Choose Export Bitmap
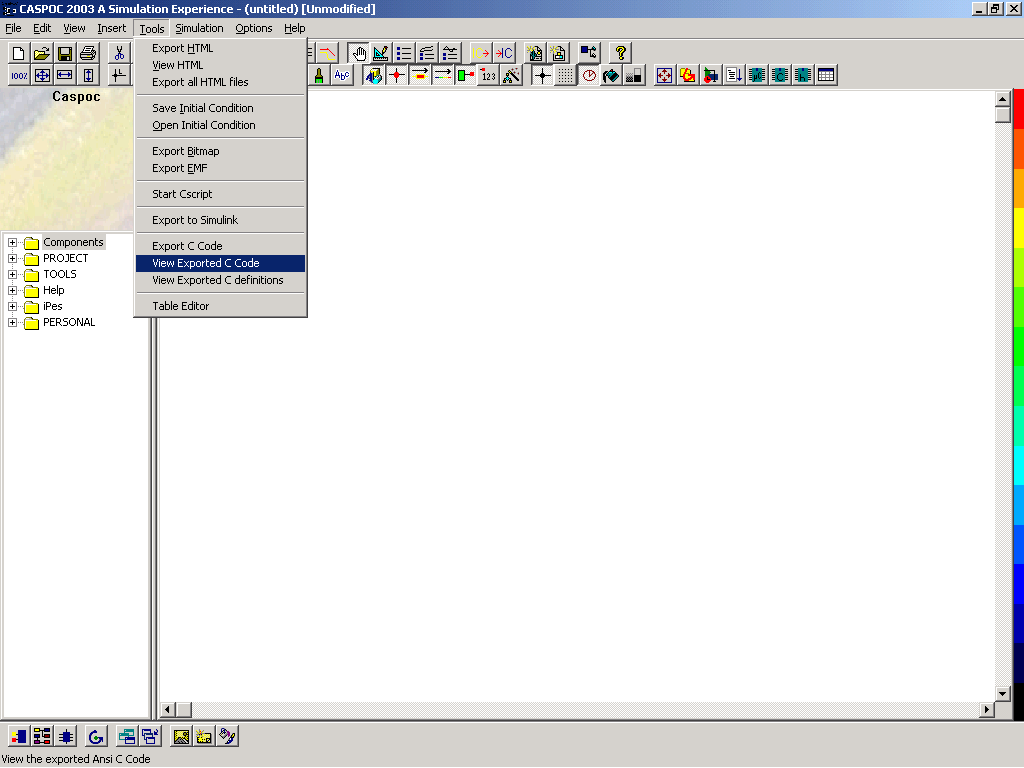This screenshot has width=1024, height=768. coord(221,152)
